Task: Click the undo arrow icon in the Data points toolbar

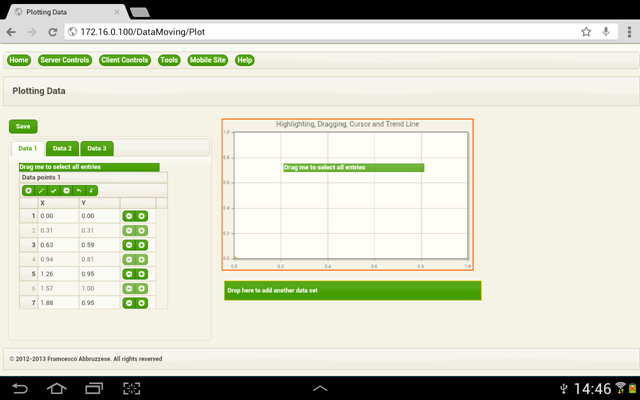Action: coord(79,191)
